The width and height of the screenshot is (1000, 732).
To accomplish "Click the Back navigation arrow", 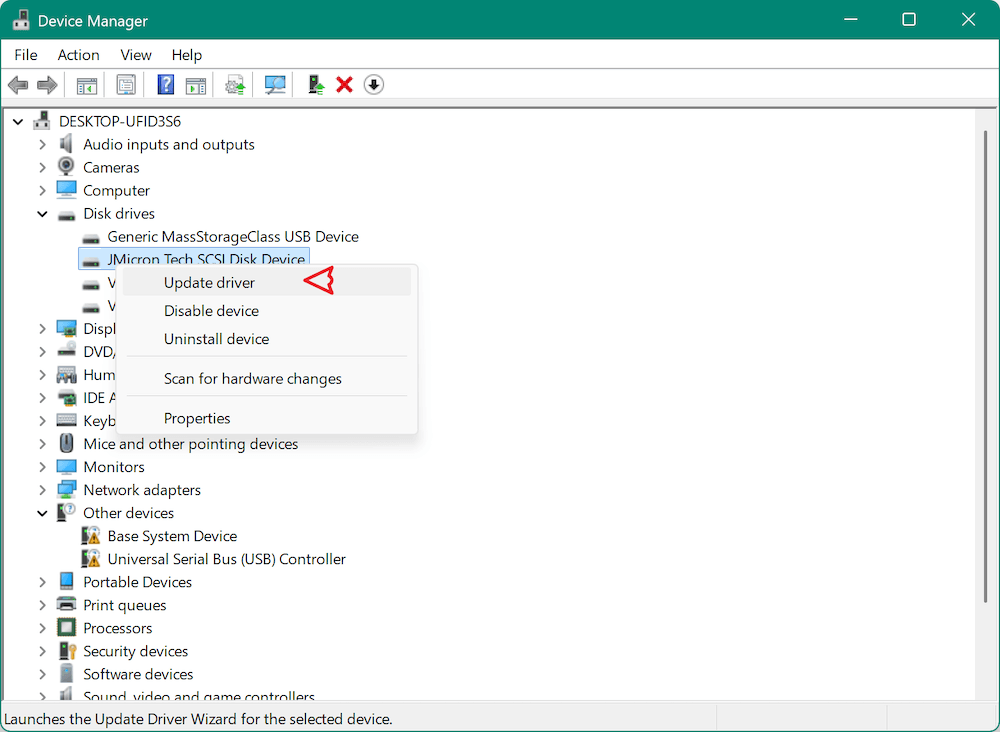I will 17,84.
